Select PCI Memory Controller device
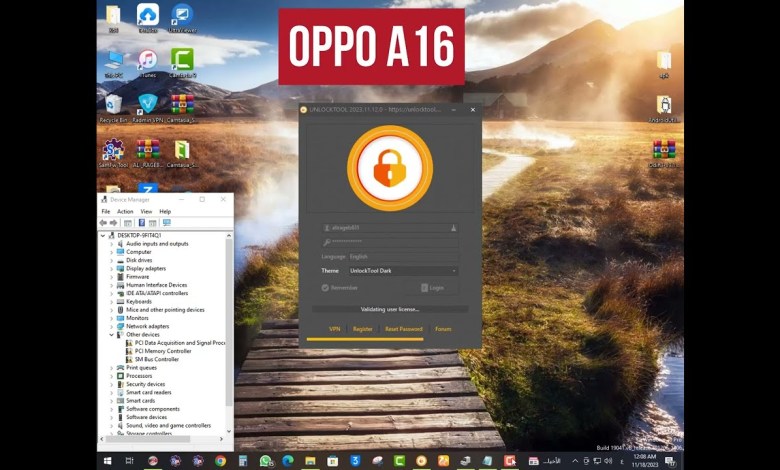780x470 pixels. point(163,351)
